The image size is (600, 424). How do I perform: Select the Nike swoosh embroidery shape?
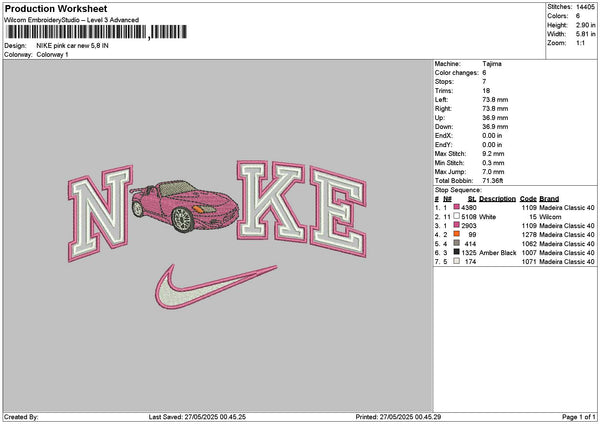click(x=215, y=282)
